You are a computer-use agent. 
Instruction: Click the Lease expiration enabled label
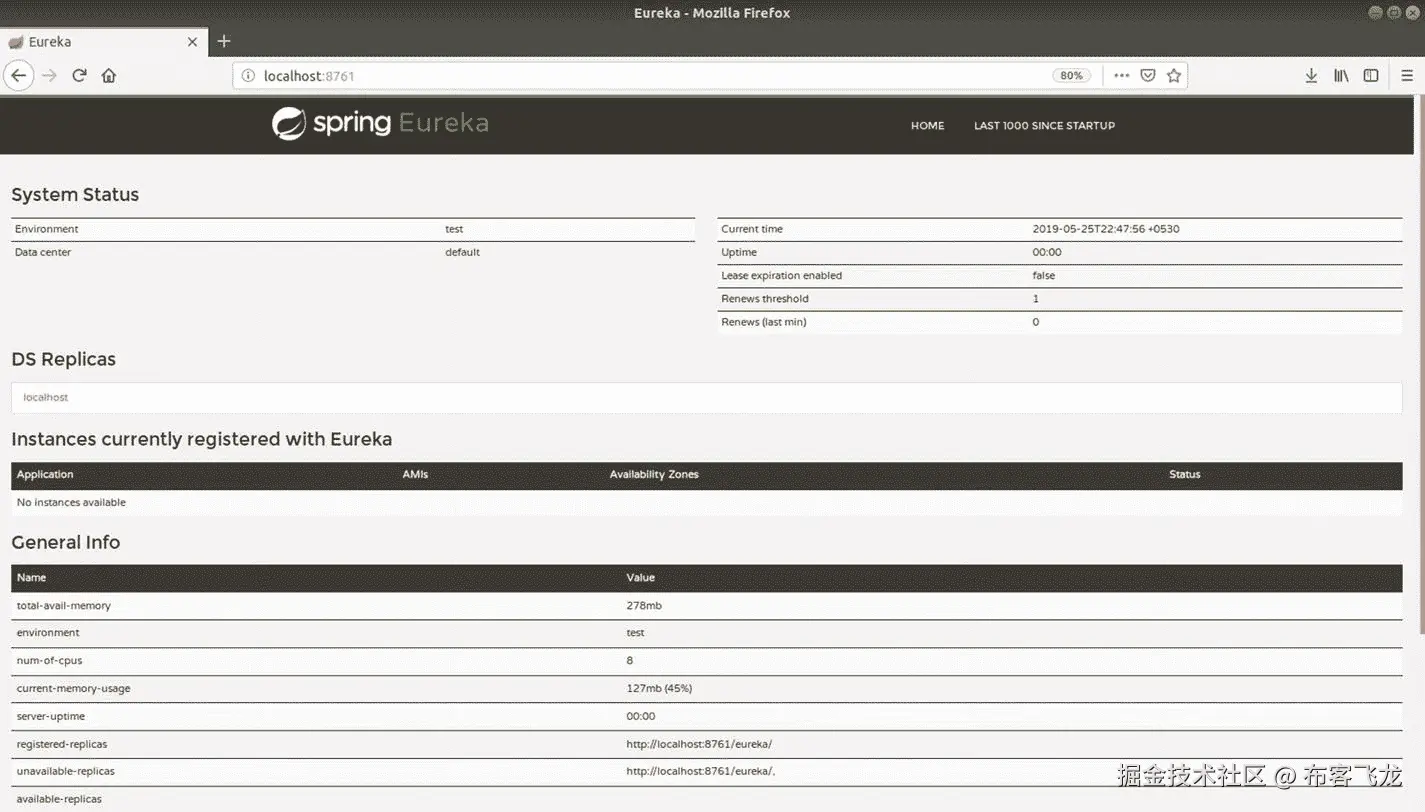pyautogui.click(x=781, y=276)
